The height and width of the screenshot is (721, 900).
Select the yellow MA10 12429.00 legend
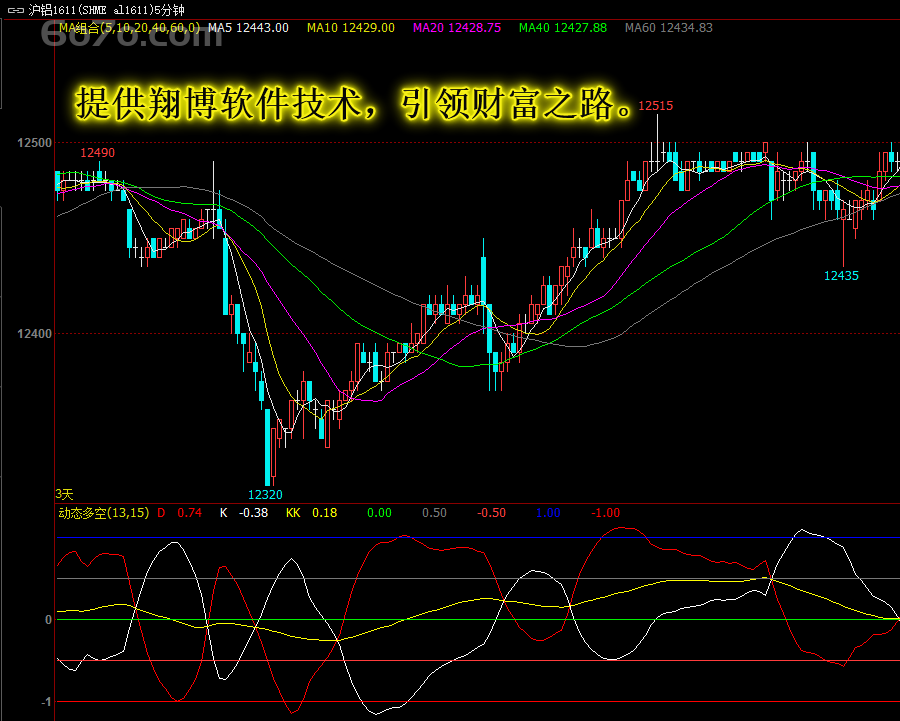pyautogui.click(x=350, y=28)
